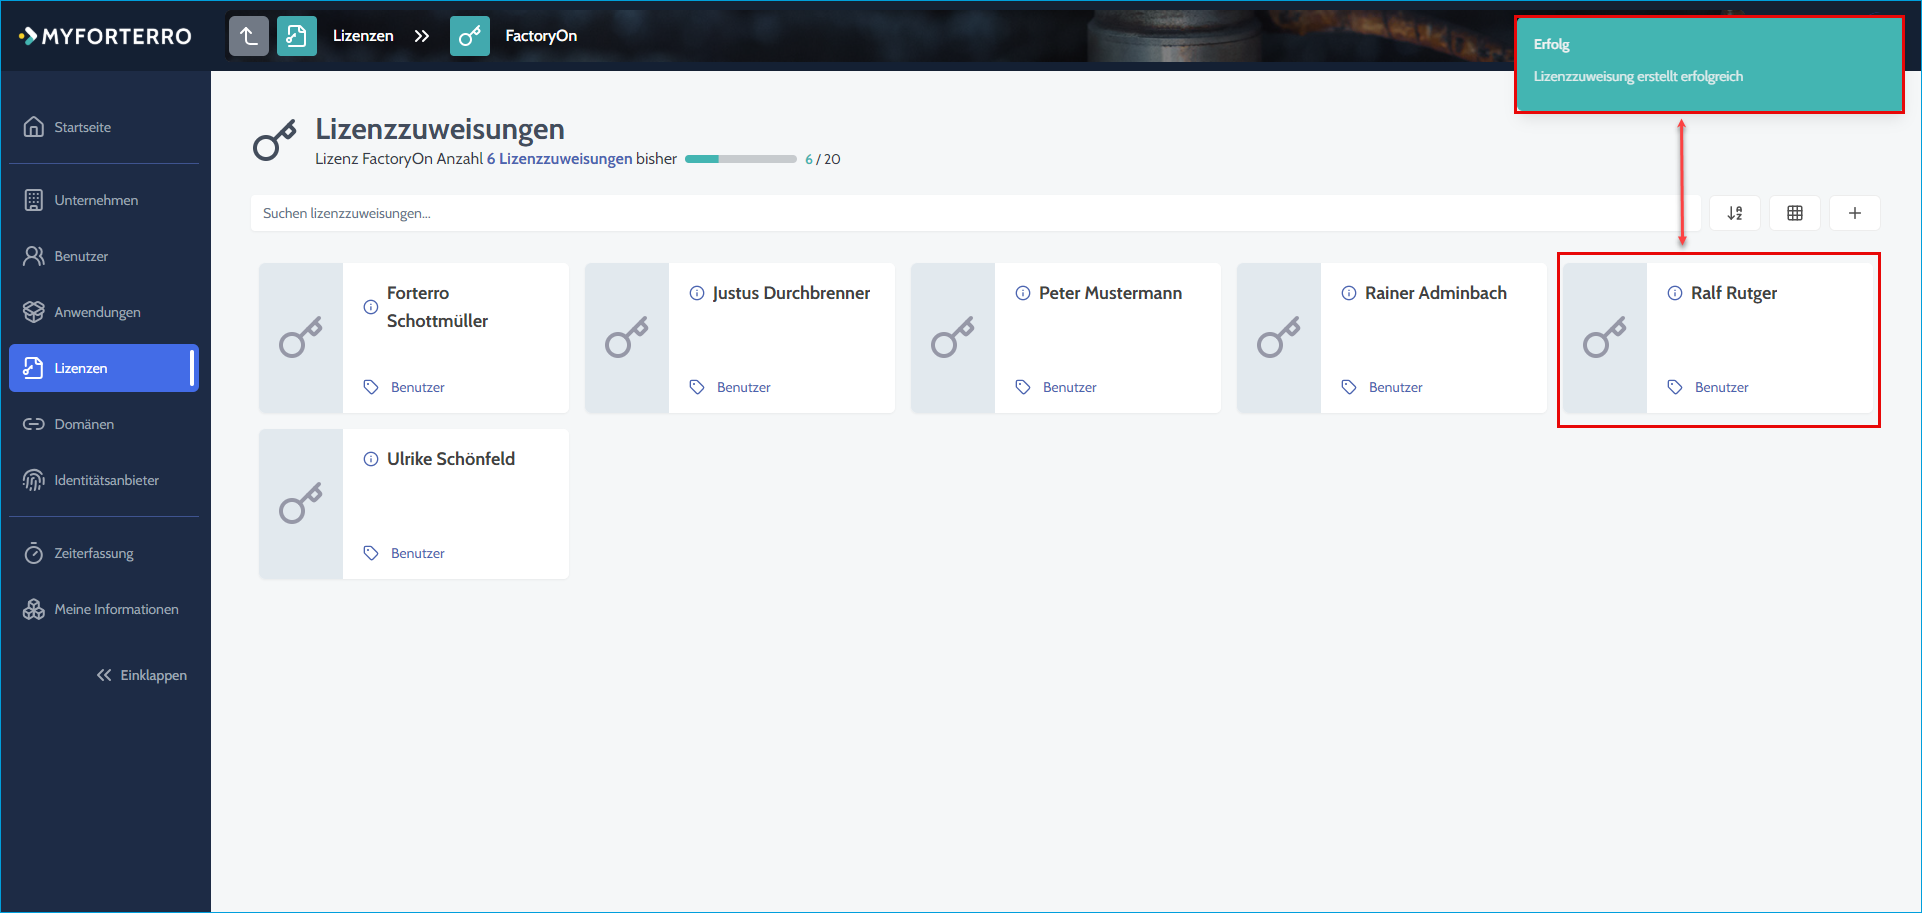Collapse the sidebar with Einklappen

142,675
